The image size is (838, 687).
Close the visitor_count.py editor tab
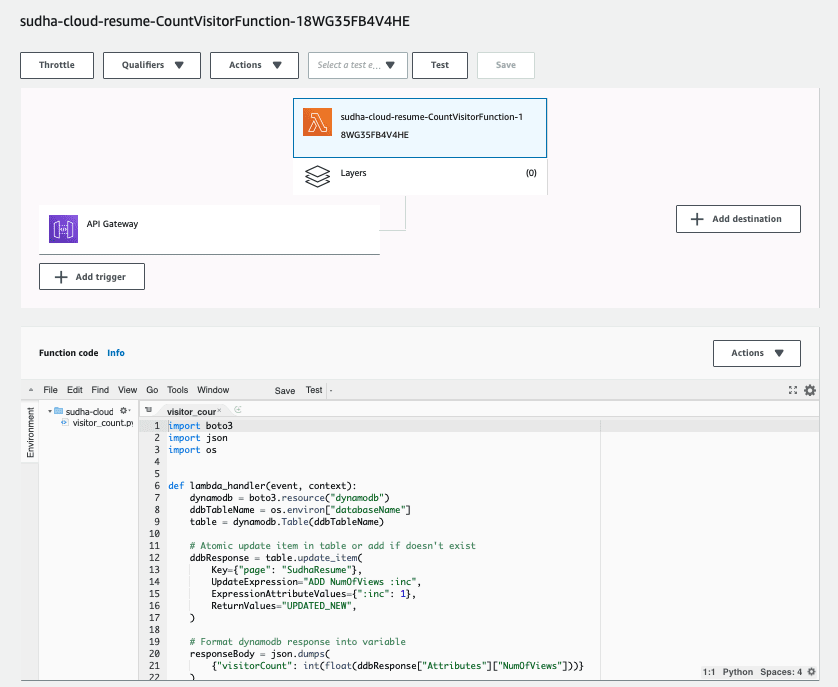point(219,411)
